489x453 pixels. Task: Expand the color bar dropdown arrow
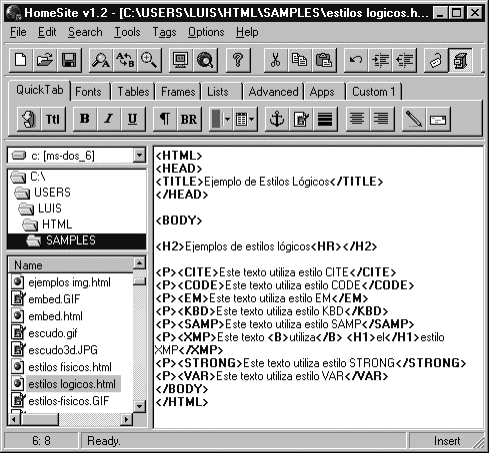pyautogui.click(x=227, y=119)
